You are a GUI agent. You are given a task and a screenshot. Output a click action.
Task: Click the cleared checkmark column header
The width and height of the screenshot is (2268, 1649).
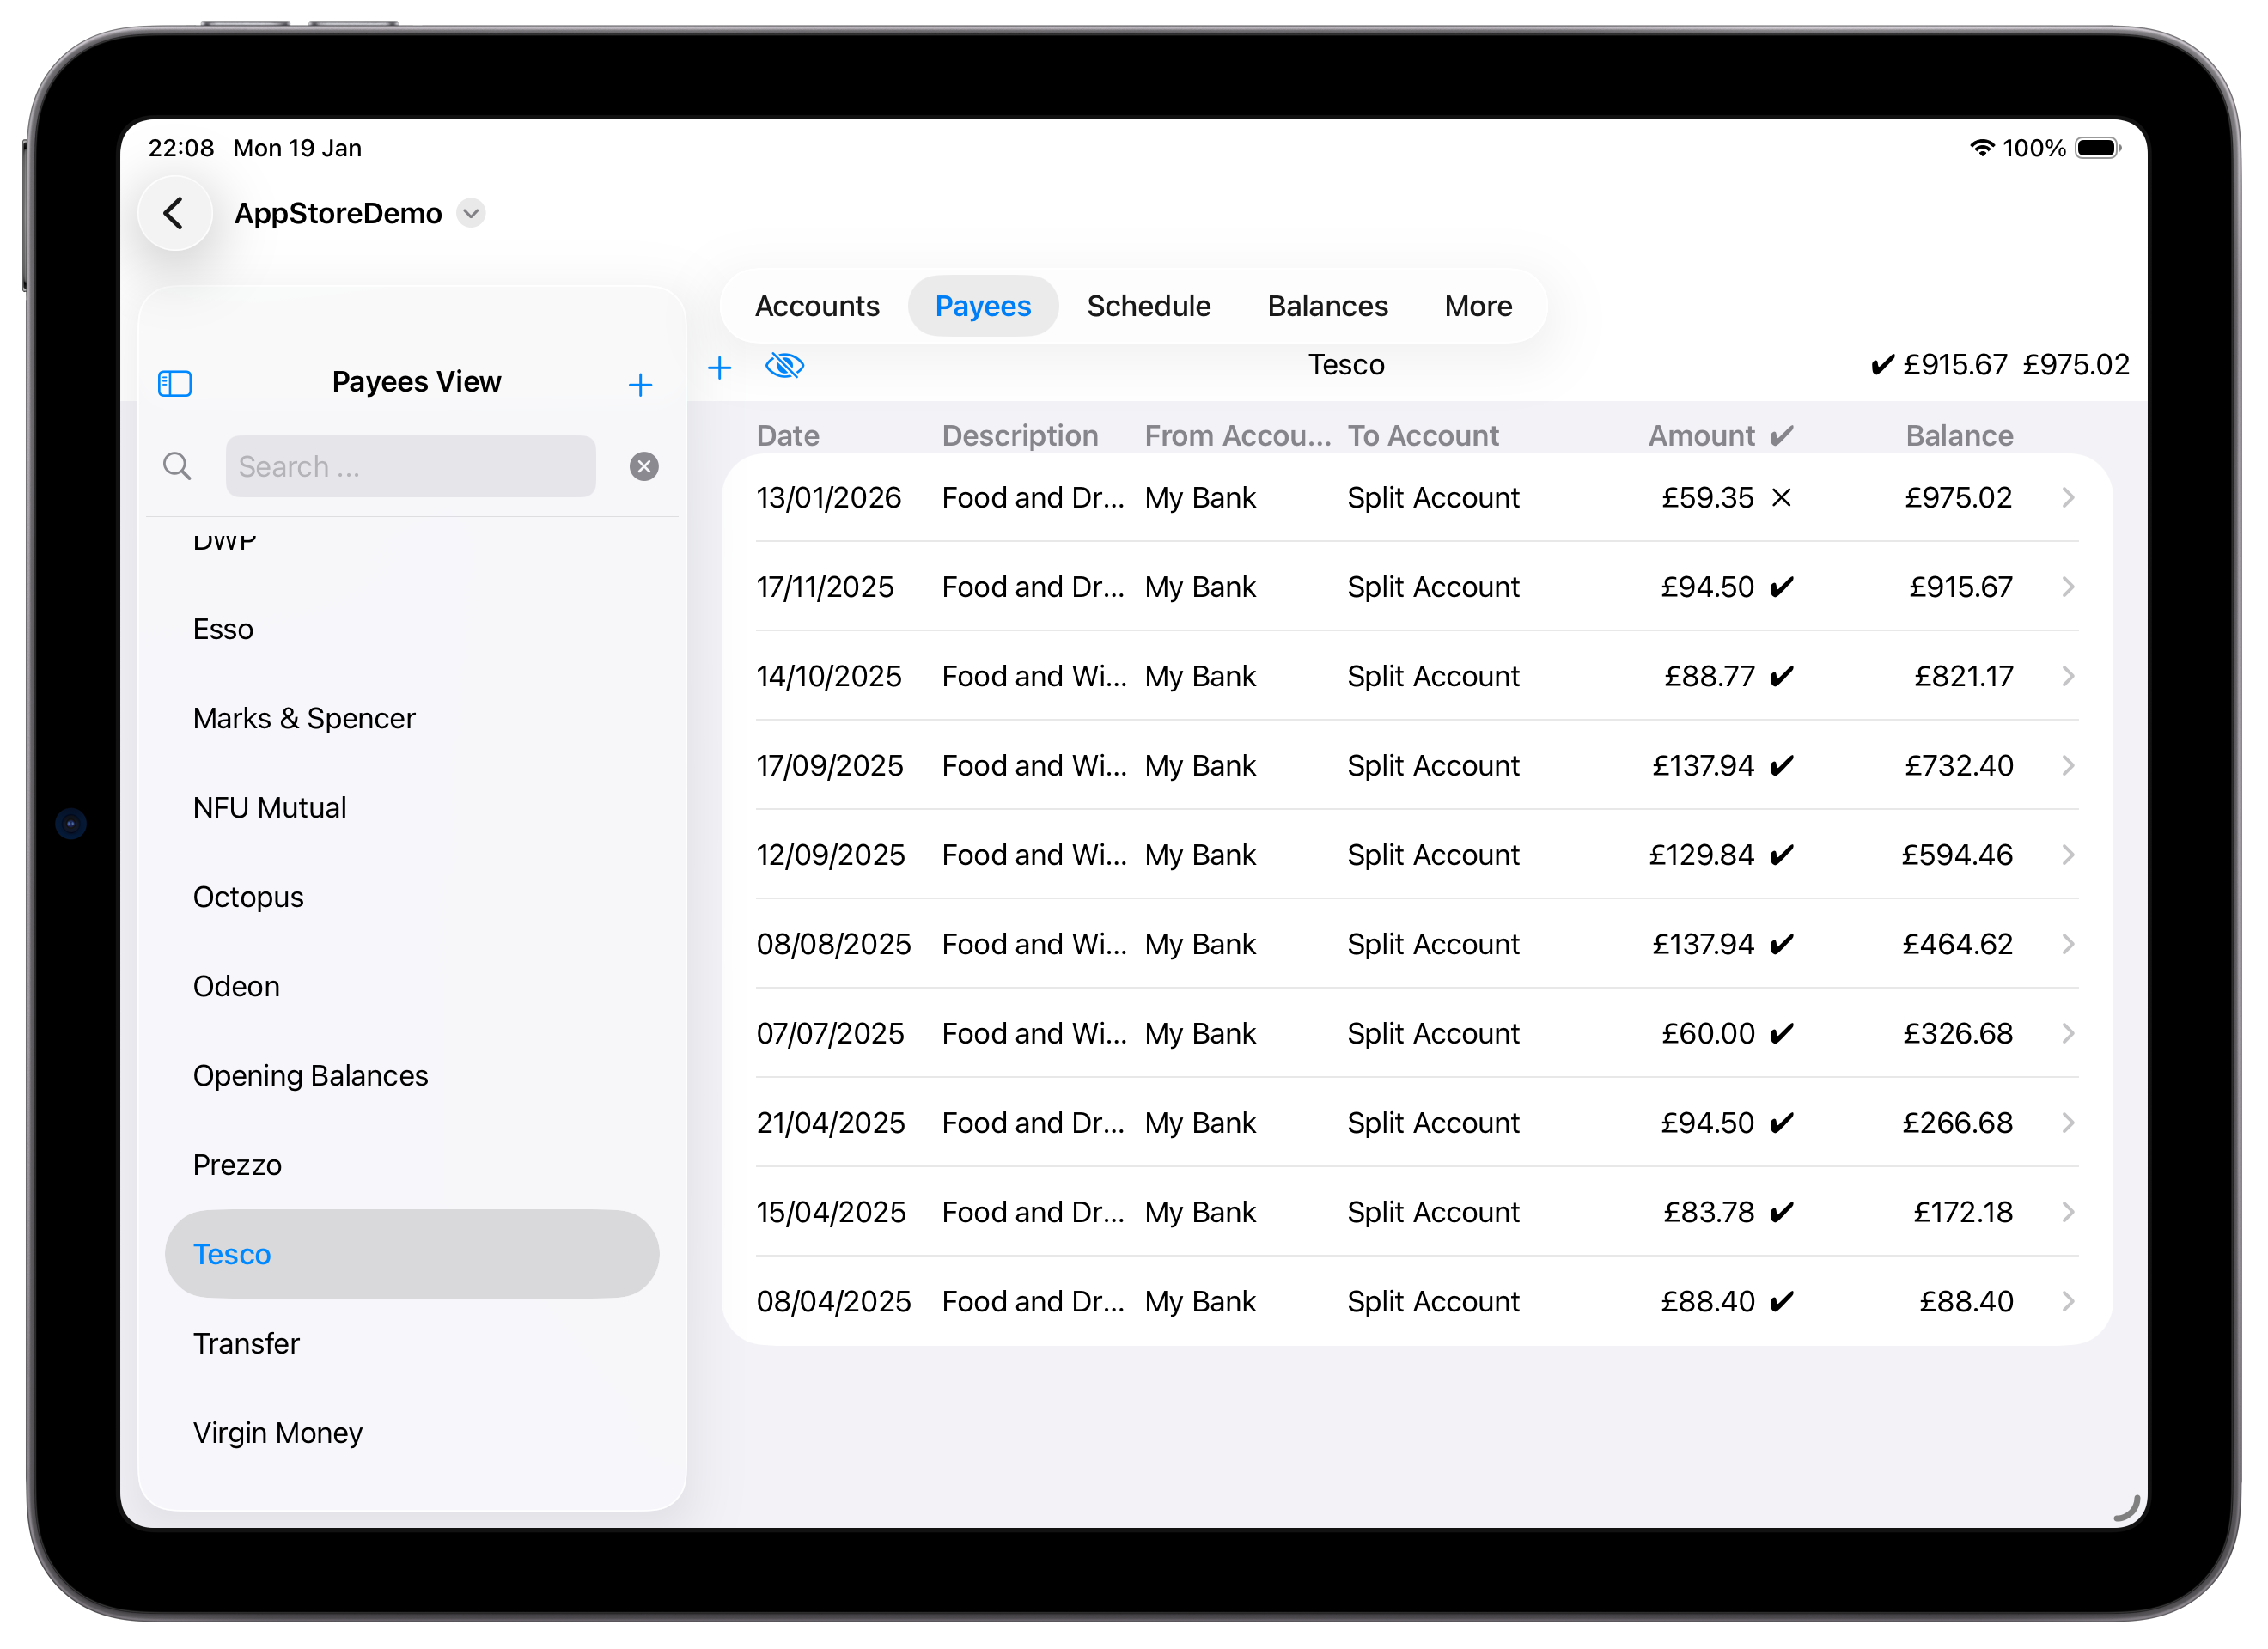(x=1781, y=436)
